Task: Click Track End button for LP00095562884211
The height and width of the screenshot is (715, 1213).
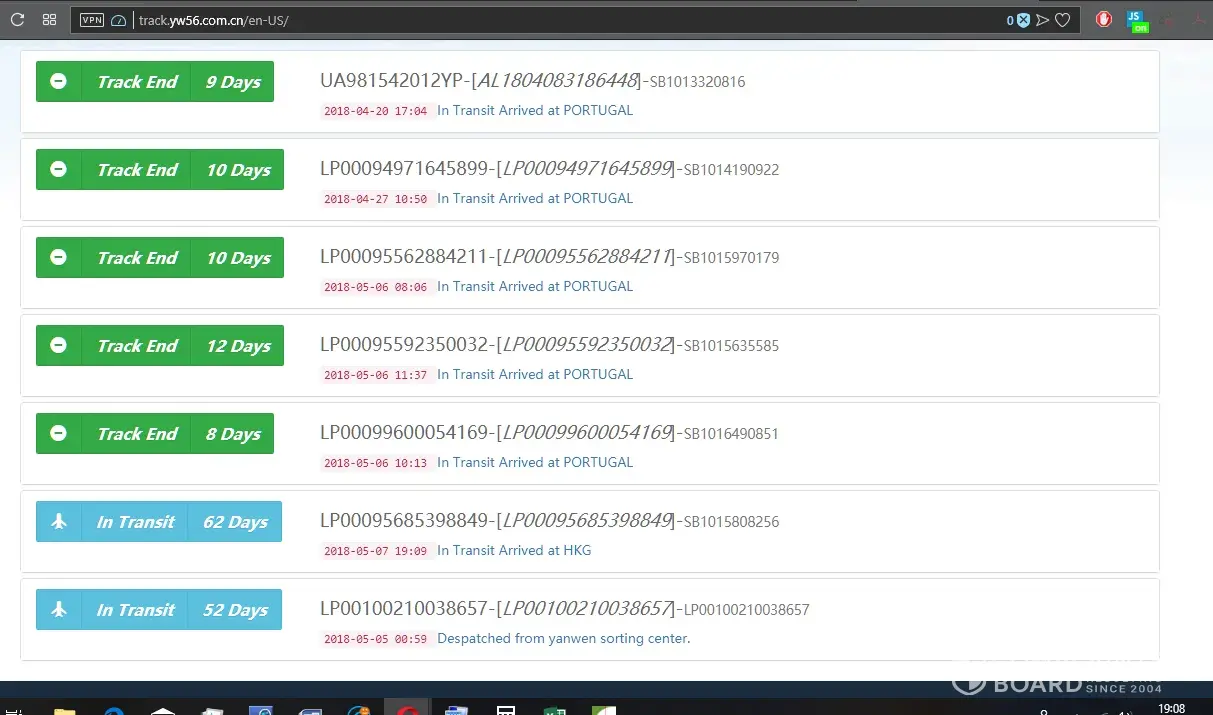Action: (x=137, y=258)
